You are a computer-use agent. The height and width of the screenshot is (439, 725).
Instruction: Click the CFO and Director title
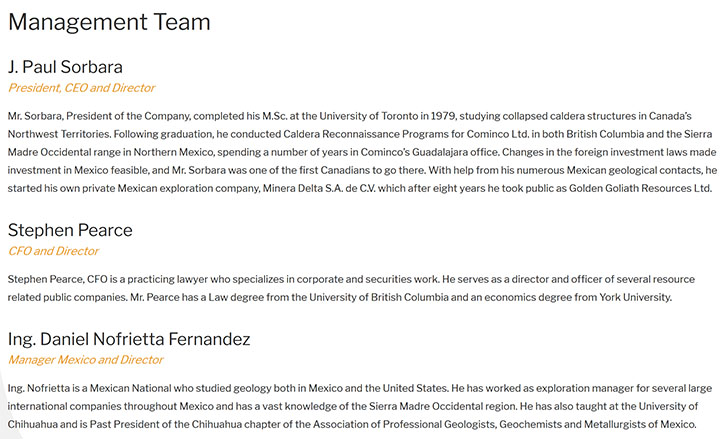click(53, 251)
